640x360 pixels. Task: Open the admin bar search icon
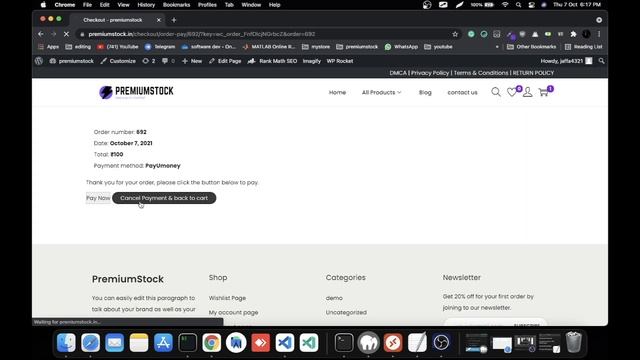(x=601, y=61)
